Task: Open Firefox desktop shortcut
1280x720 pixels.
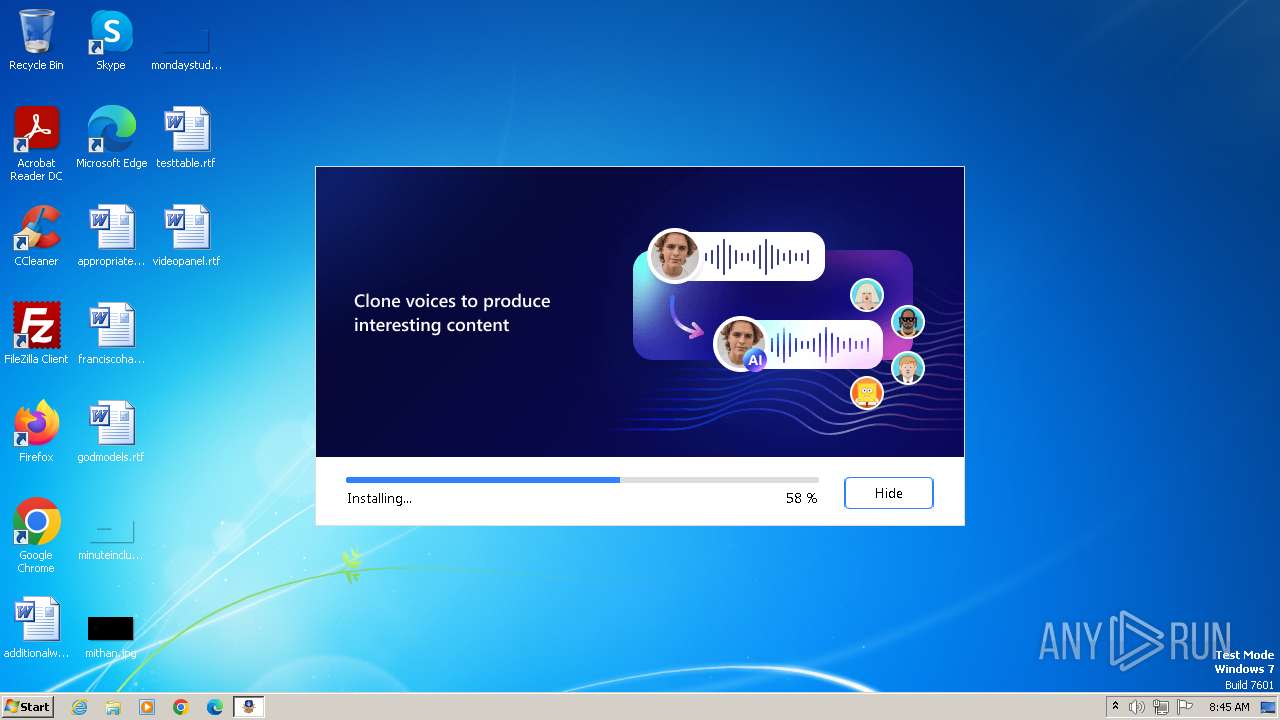Action: 36,432
